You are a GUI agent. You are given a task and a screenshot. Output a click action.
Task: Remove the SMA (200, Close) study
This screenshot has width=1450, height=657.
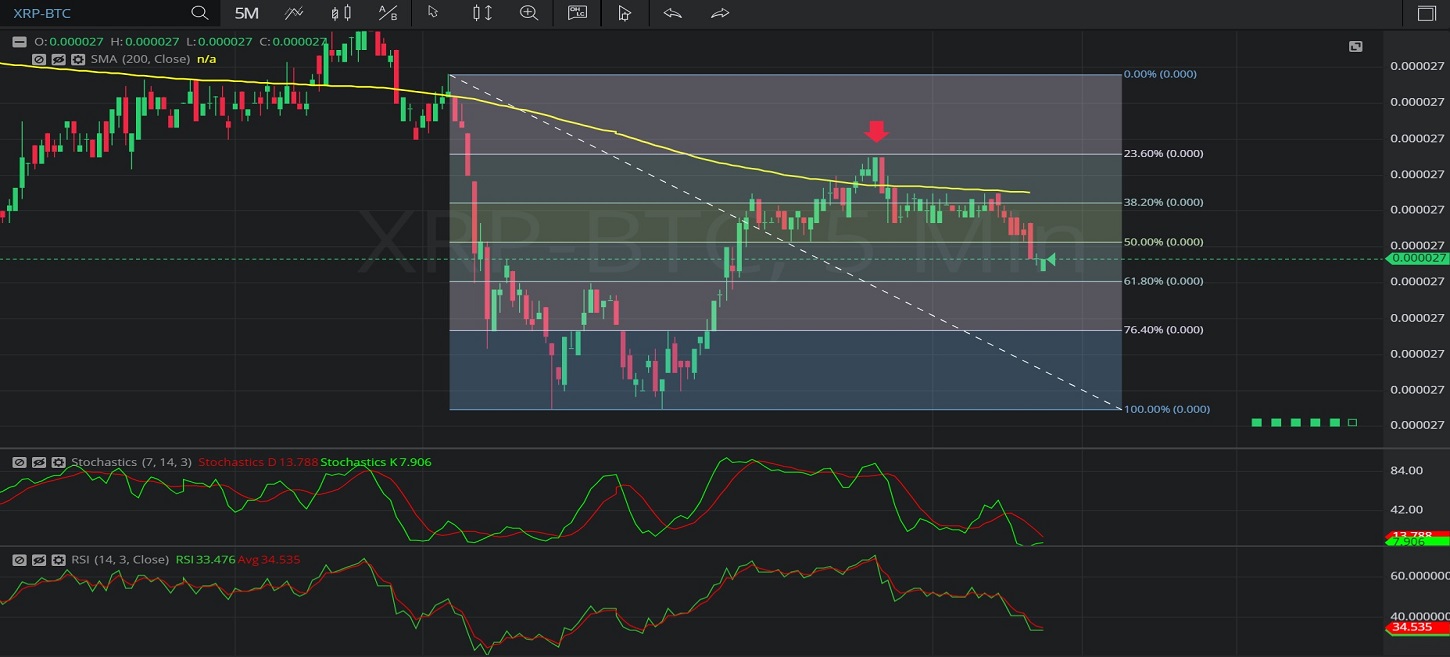[x=39, y=60]
